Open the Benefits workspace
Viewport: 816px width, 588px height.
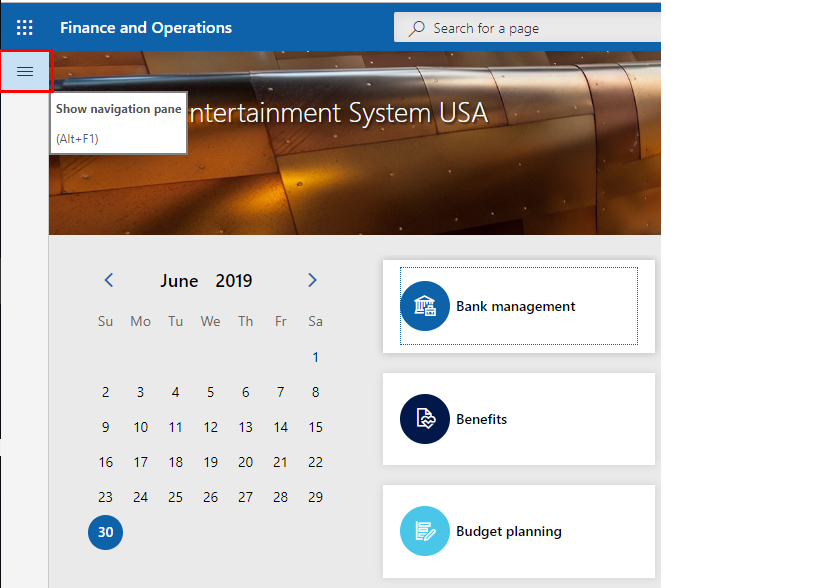coord(519,419)
